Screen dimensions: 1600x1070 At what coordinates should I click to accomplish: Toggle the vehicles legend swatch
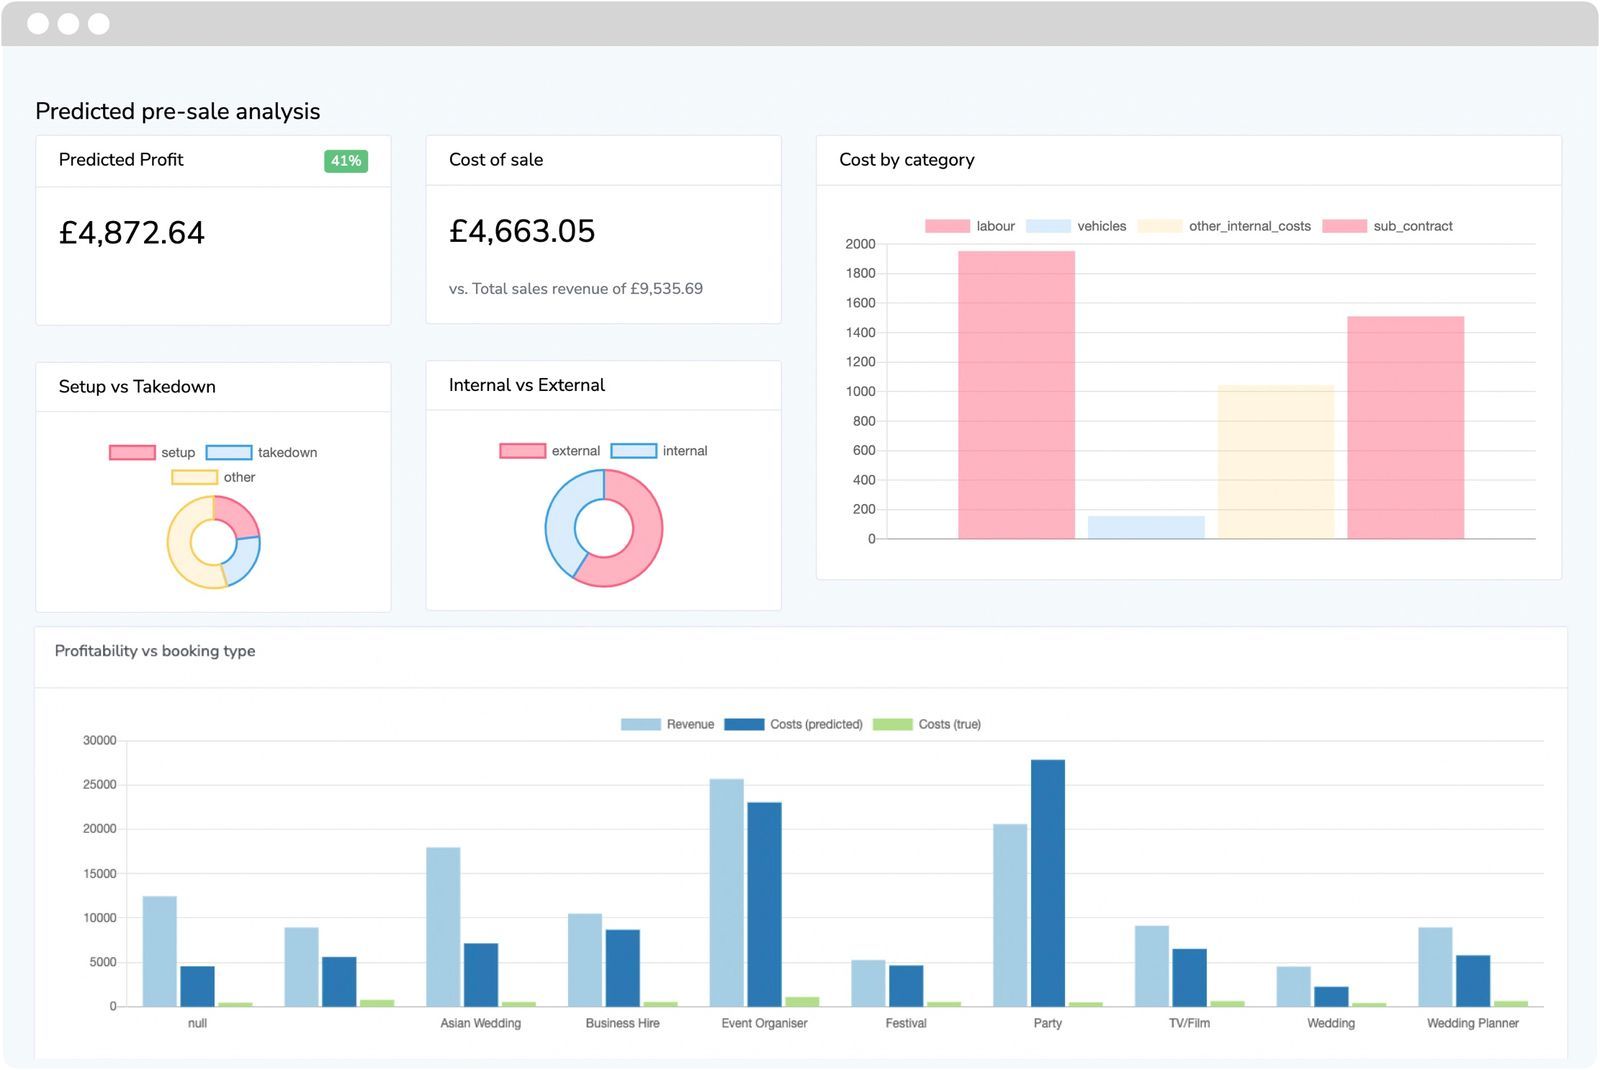coord(1048,226)
